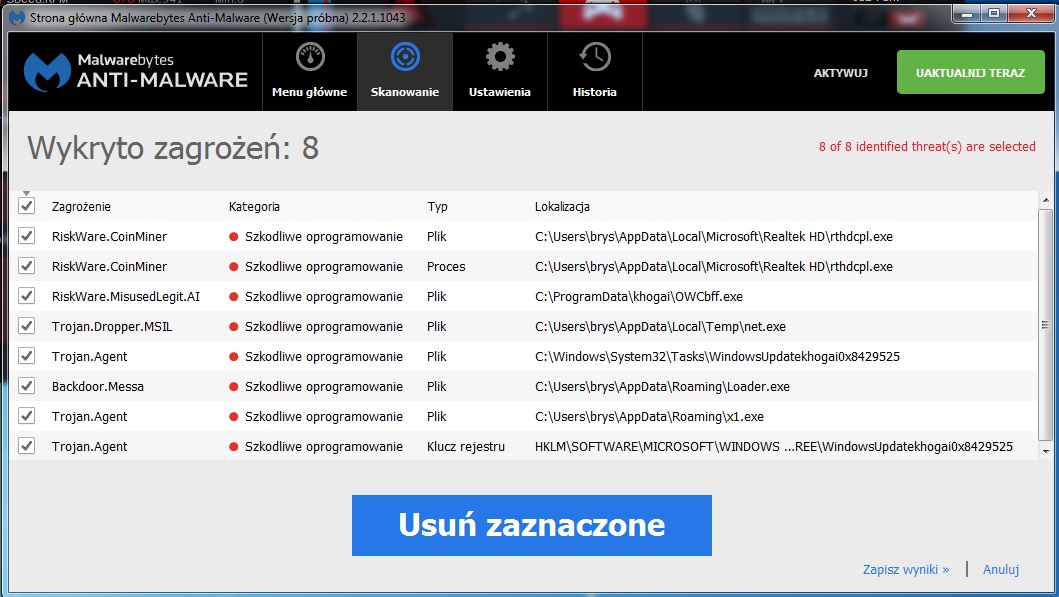Open the Menu główne dashboard tab
The width and height of the screenshot is (1059, 597).
[309, 72]
